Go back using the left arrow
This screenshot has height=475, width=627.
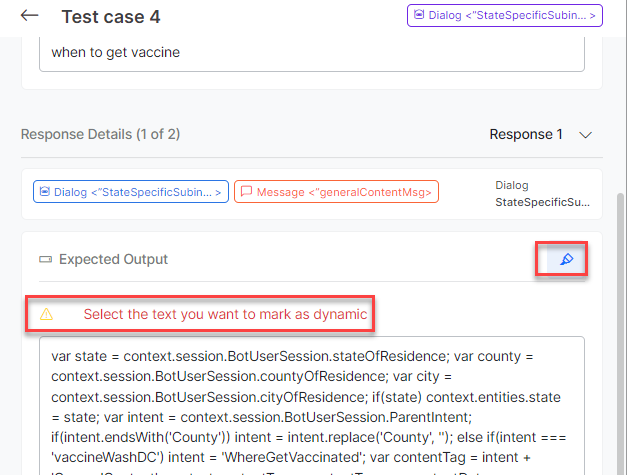[30, 16]
